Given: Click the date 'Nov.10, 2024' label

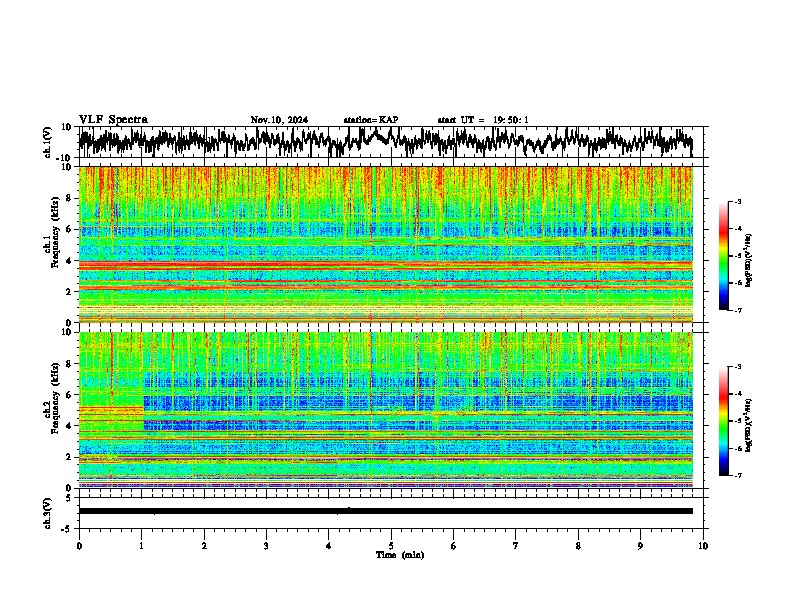Looking at the screenshot, I should tap(279, 120).
